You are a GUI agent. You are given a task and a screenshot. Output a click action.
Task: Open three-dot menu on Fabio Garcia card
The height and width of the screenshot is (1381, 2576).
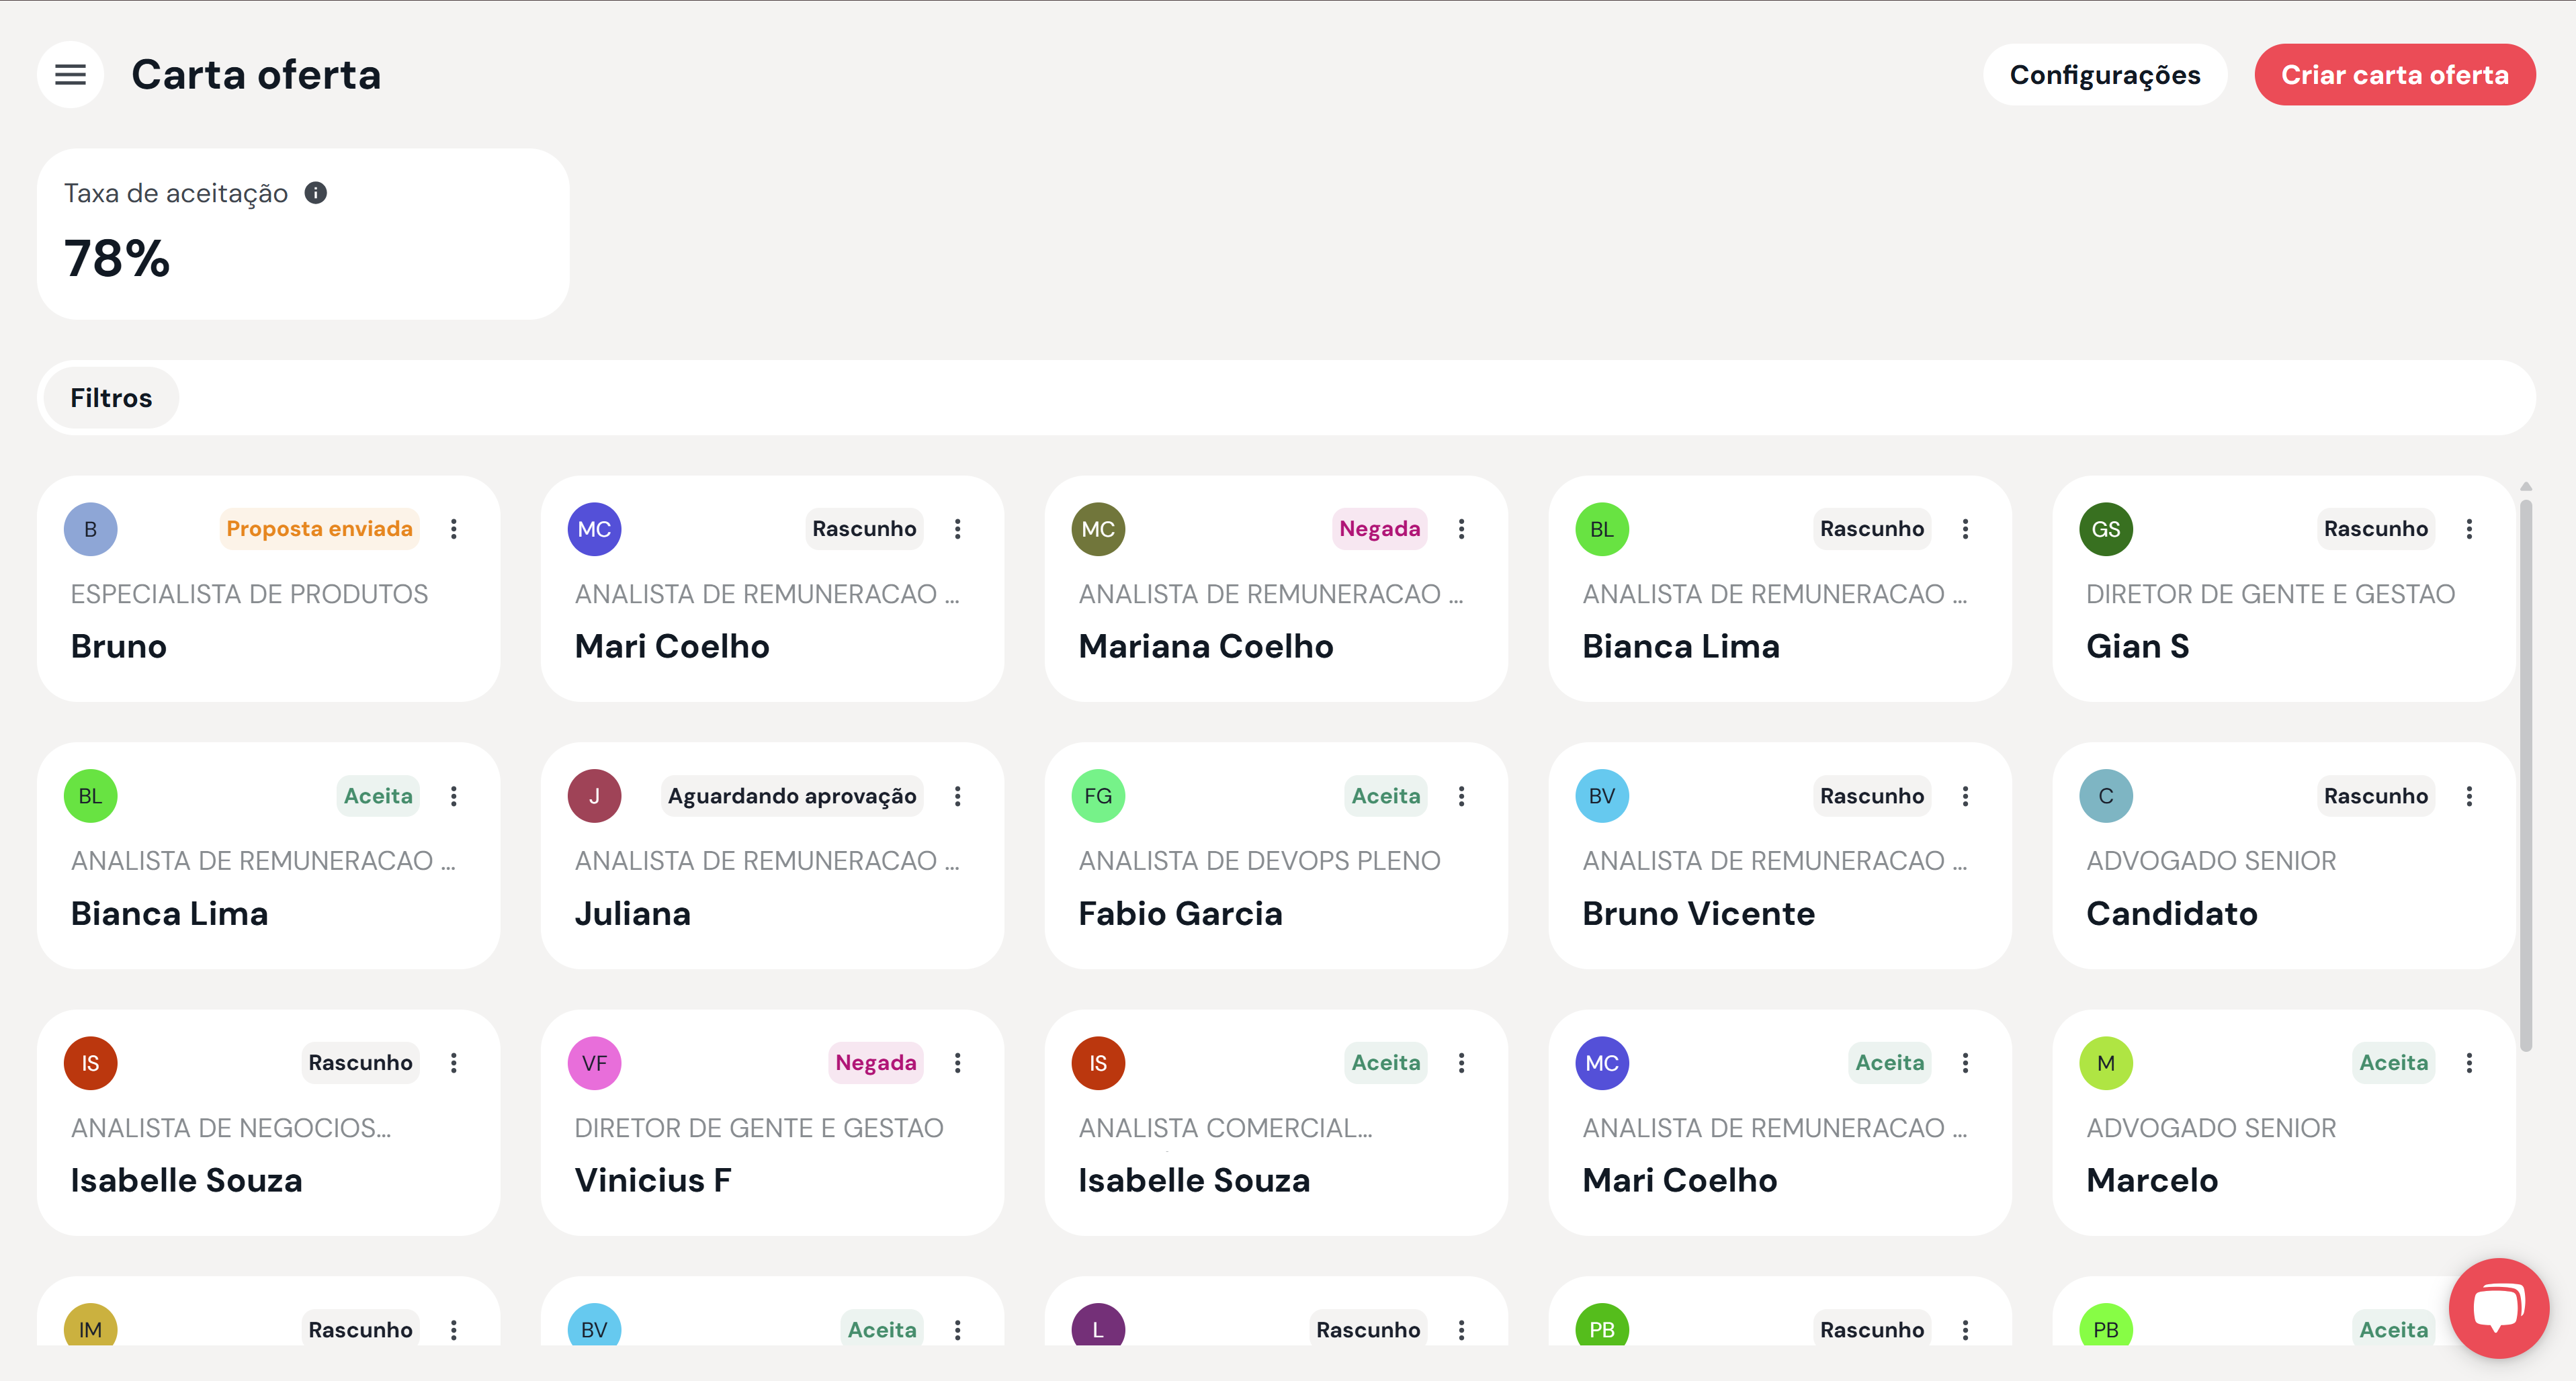1462,796
